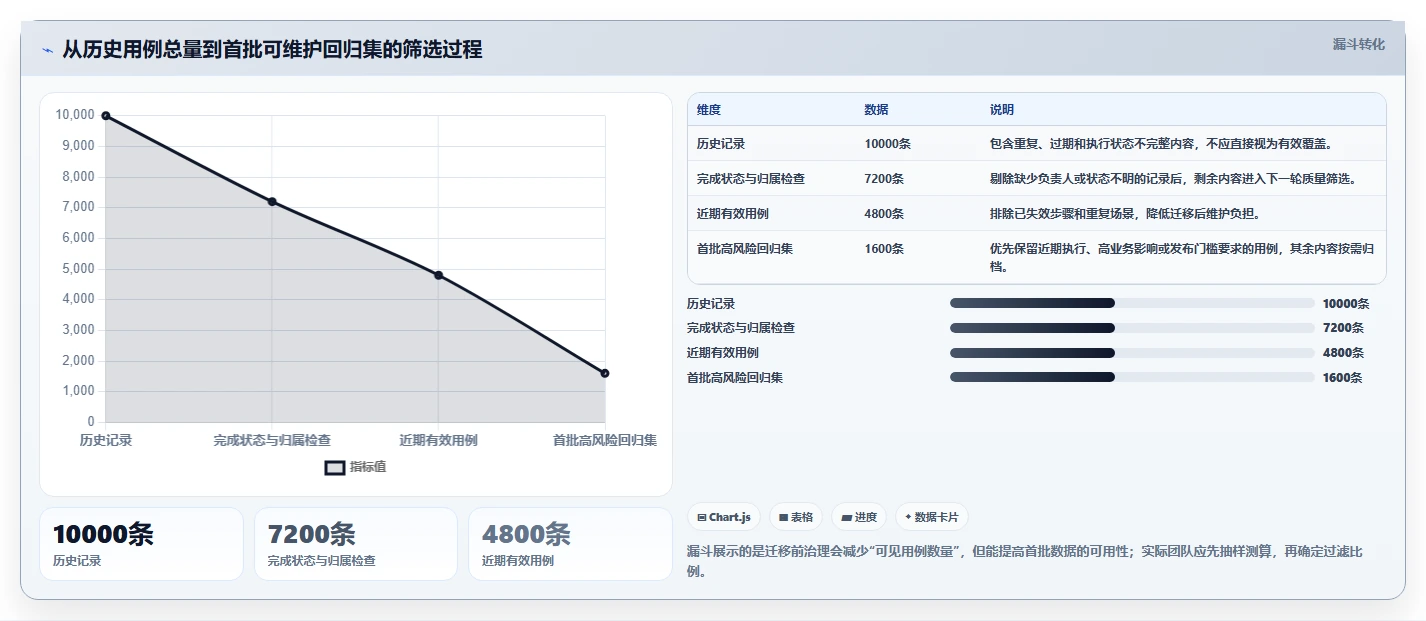Open the 7200条 完成状态与归属检查 data card
Viewport: 1426px width, 621px height.
tap(356, 544)
